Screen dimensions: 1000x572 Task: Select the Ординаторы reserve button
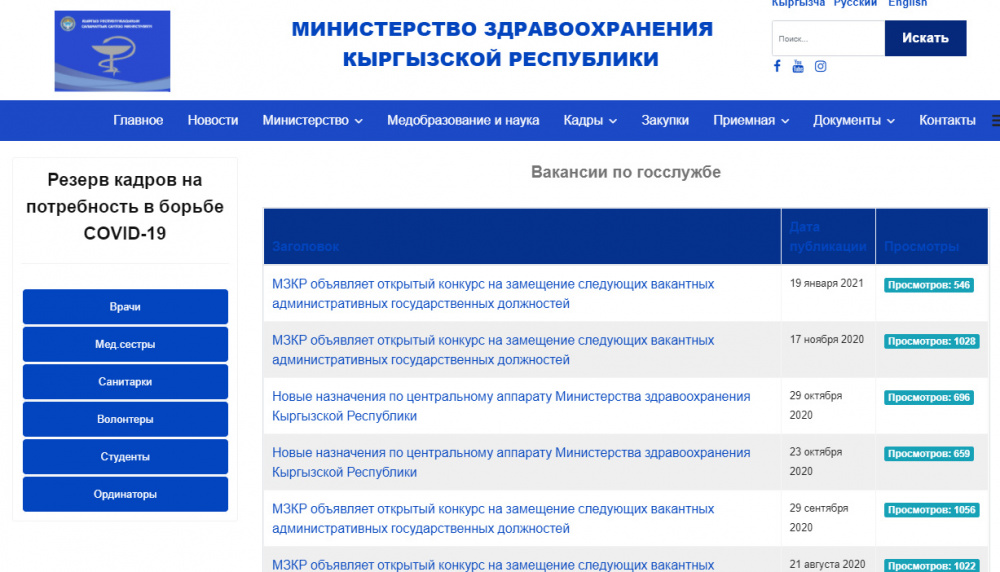click(x=125, y=494)
